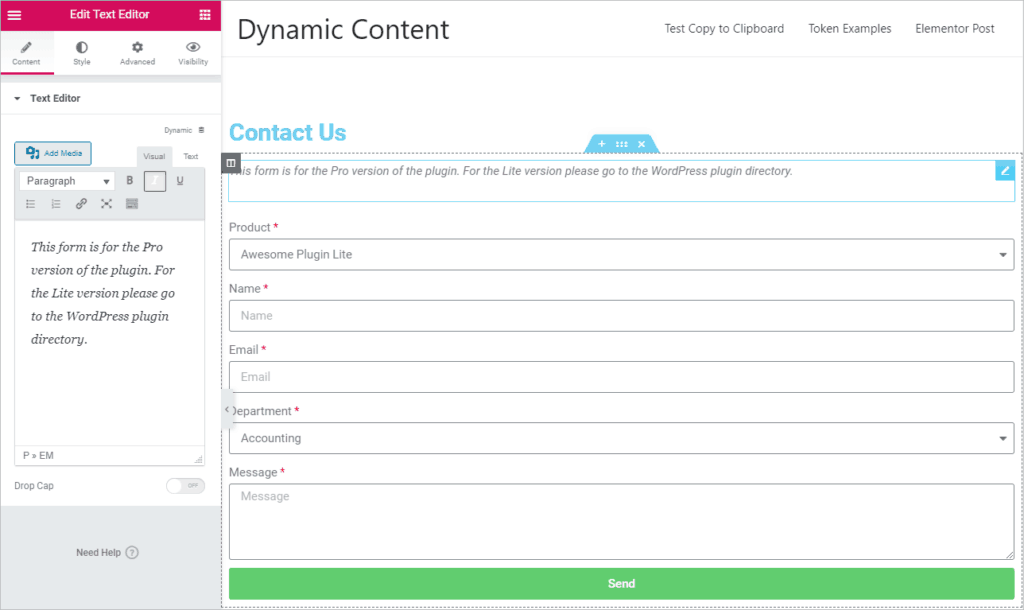The width and height of the screenshot is (1024, 610).
Task: Click the green Send button
Action: (621, 583)
